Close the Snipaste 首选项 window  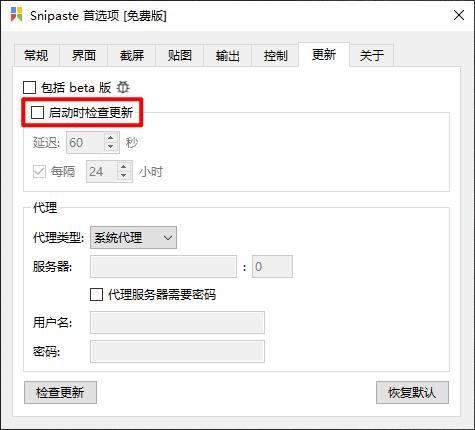click(x=459, y=15)
